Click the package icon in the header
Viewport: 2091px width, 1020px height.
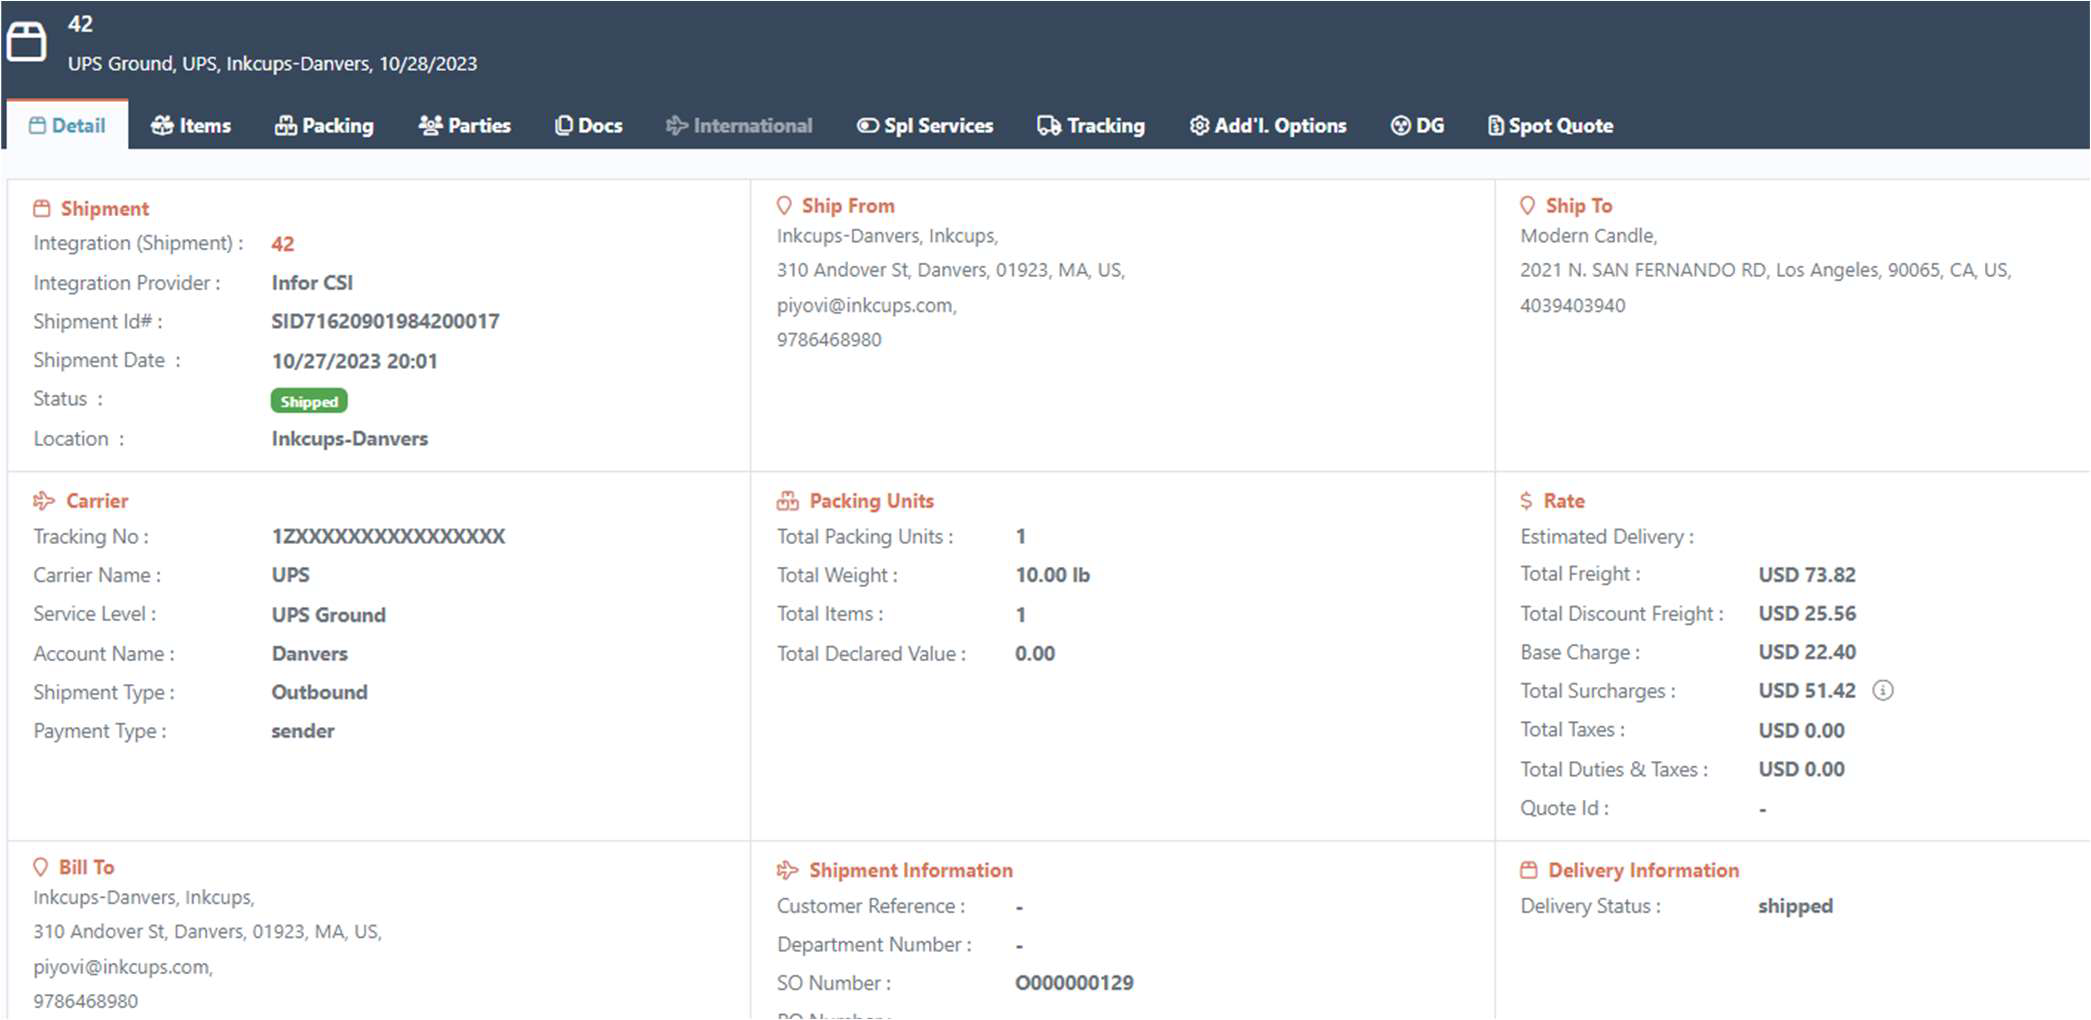point(27,42)
